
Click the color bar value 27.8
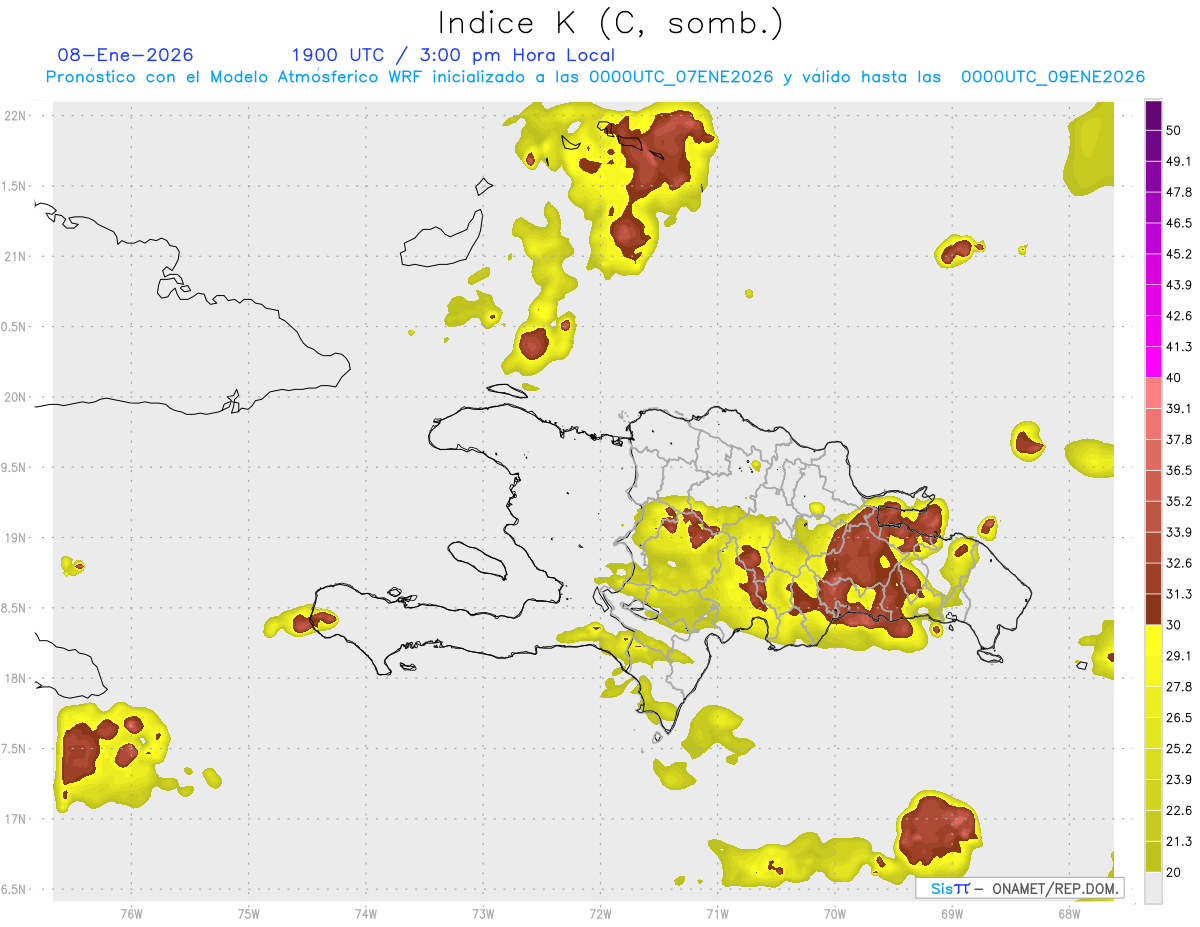coord(1179,687)
